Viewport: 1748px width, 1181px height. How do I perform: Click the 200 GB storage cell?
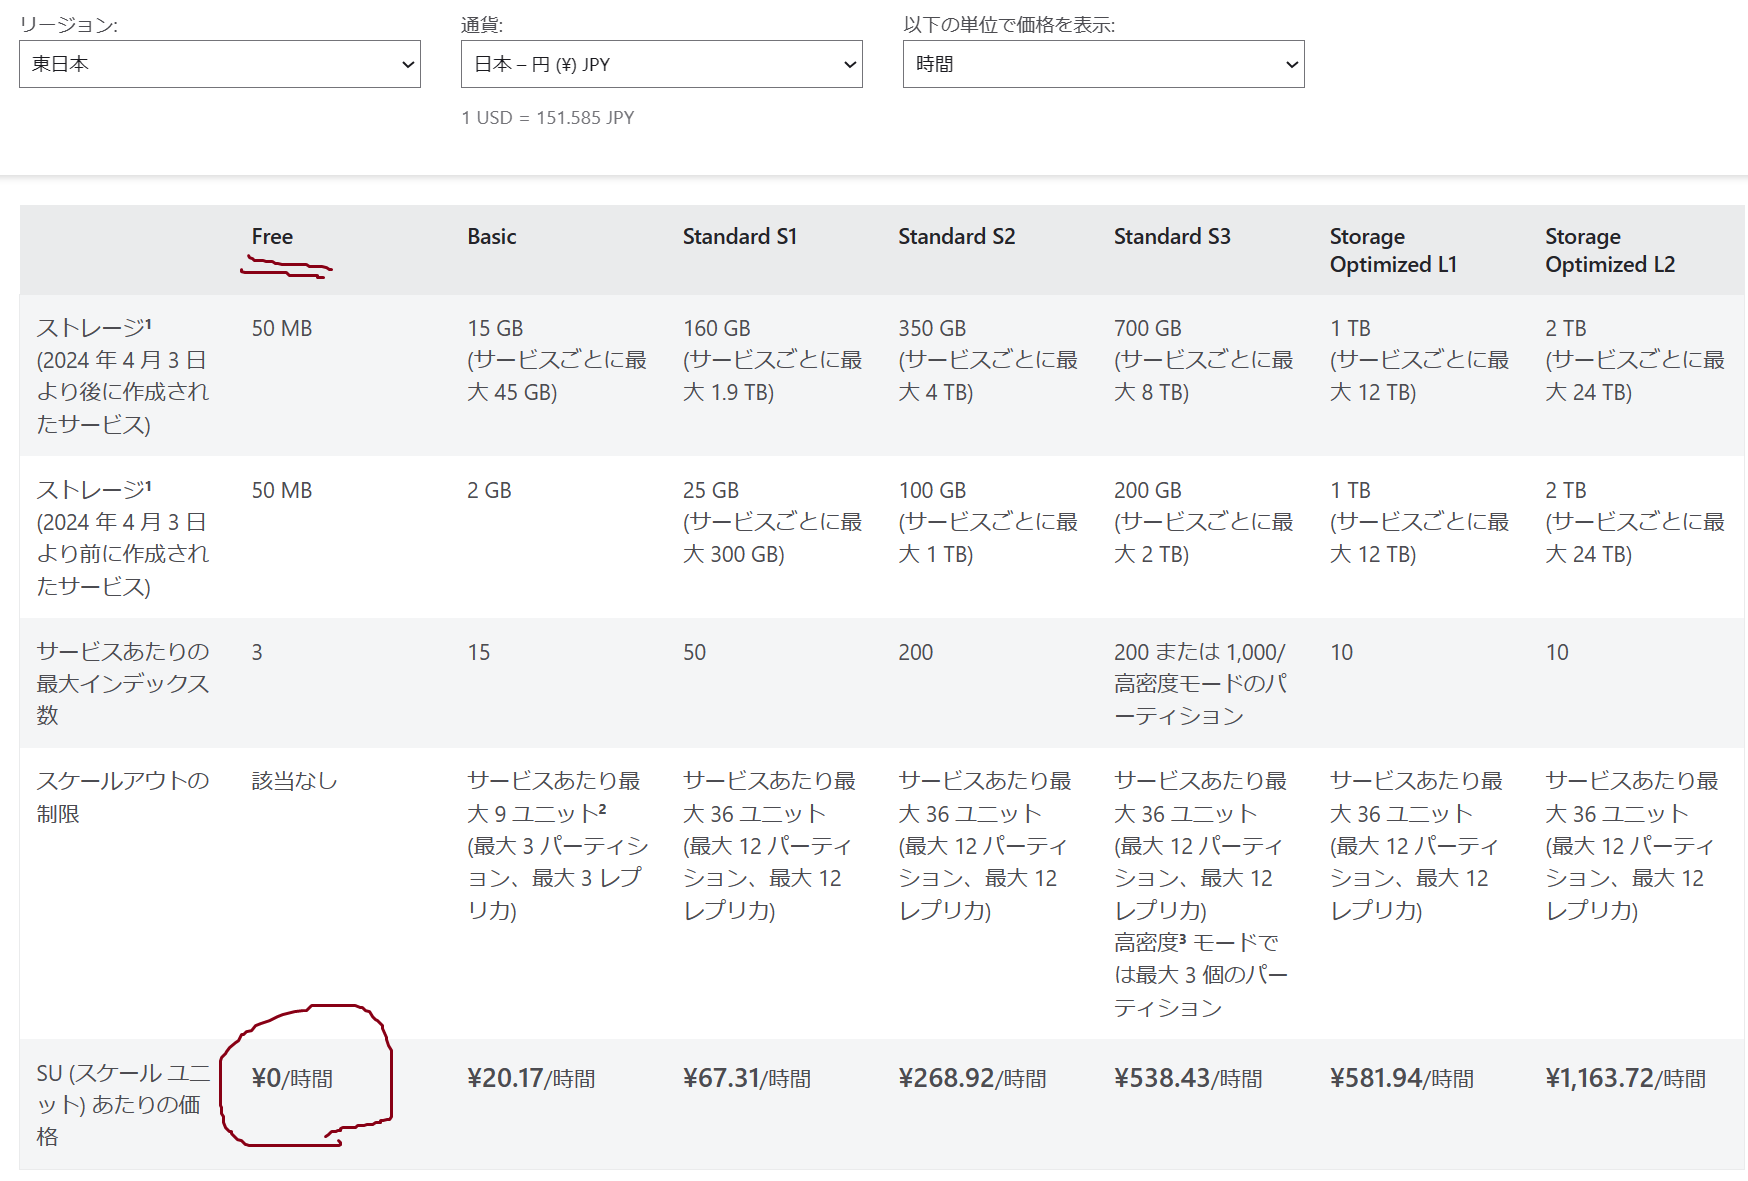[1204, 522]
